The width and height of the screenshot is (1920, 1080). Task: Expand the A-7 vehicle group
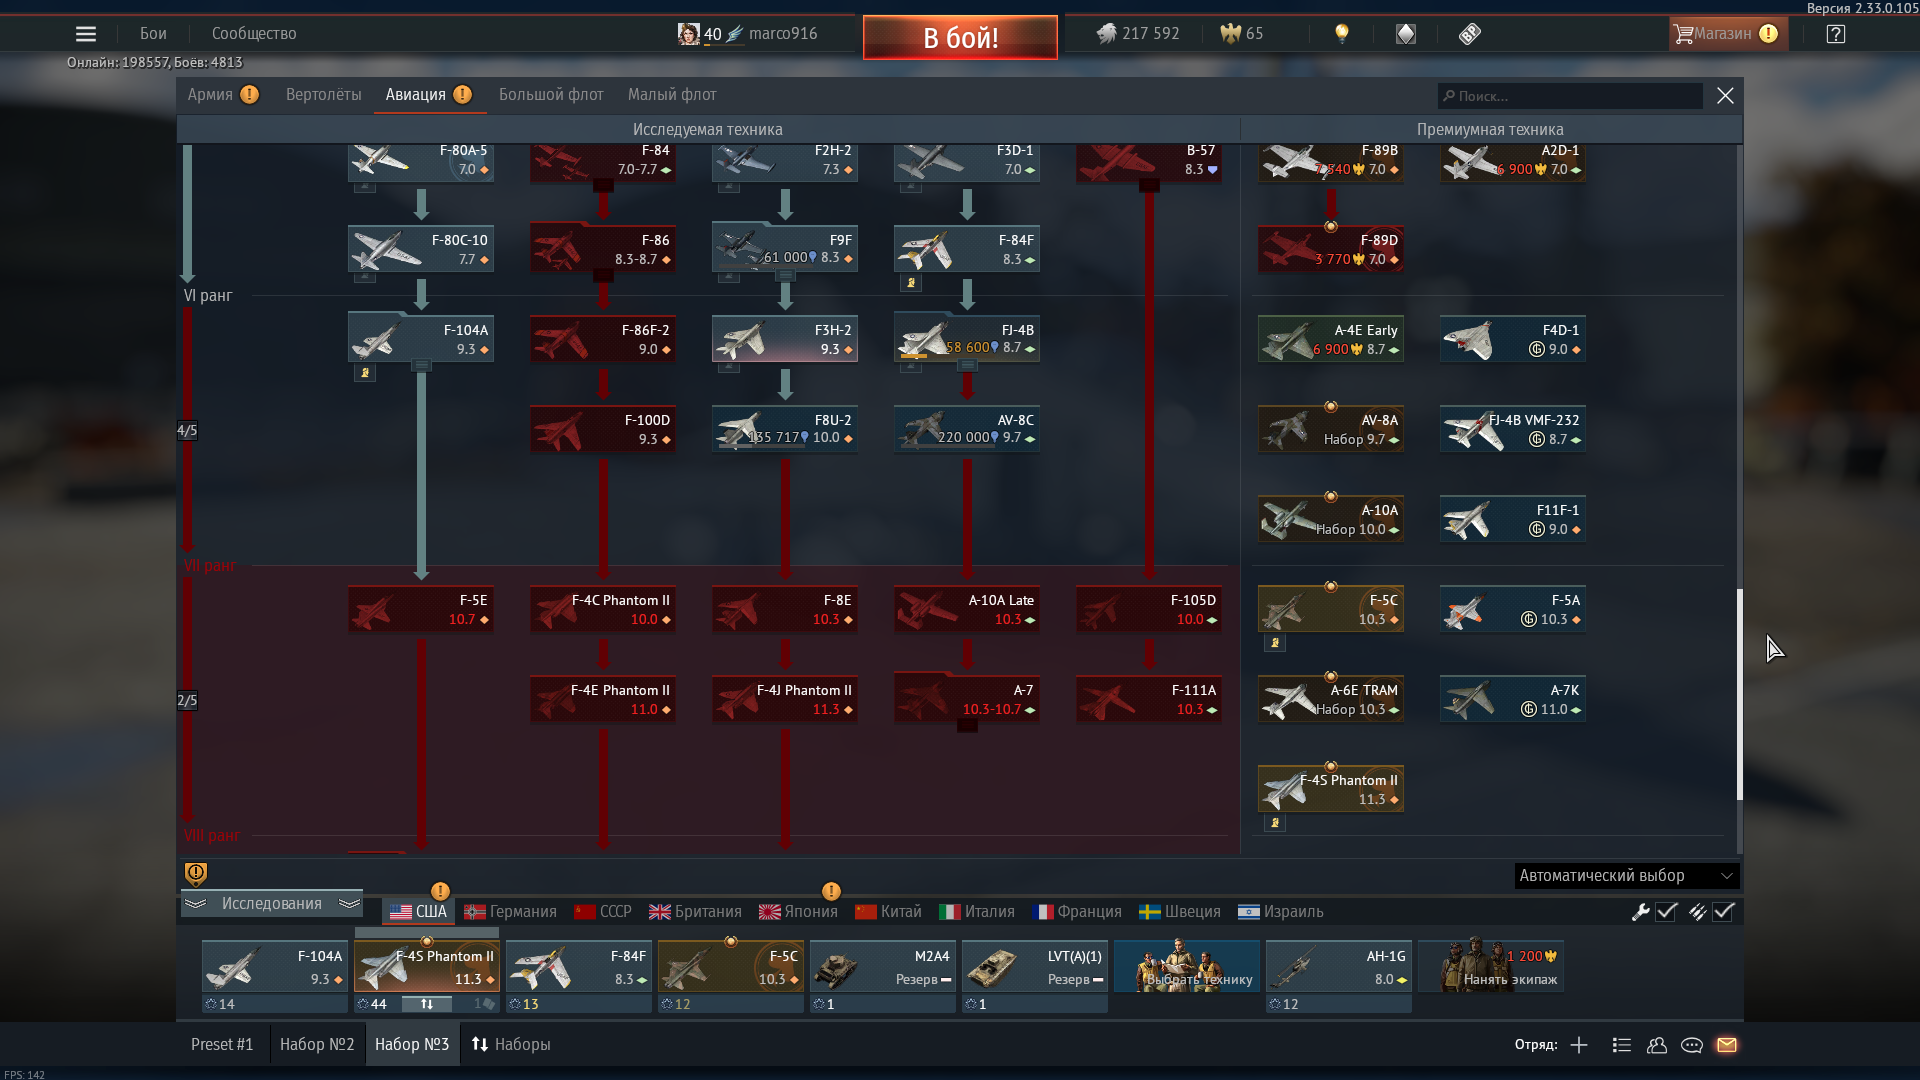click(x=967, y=725)
